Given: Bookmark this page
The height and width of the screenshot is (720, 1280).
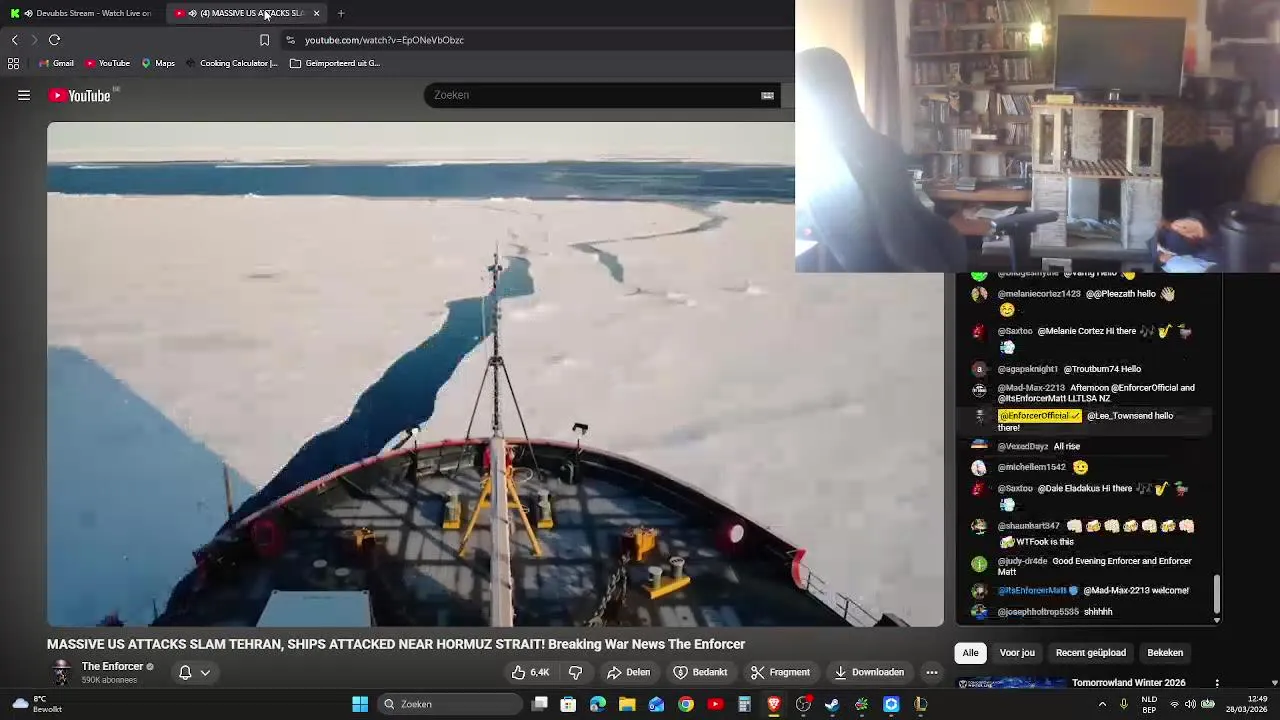Looking at the screenshot, I should pyautogui.click(x=264, y=40).
